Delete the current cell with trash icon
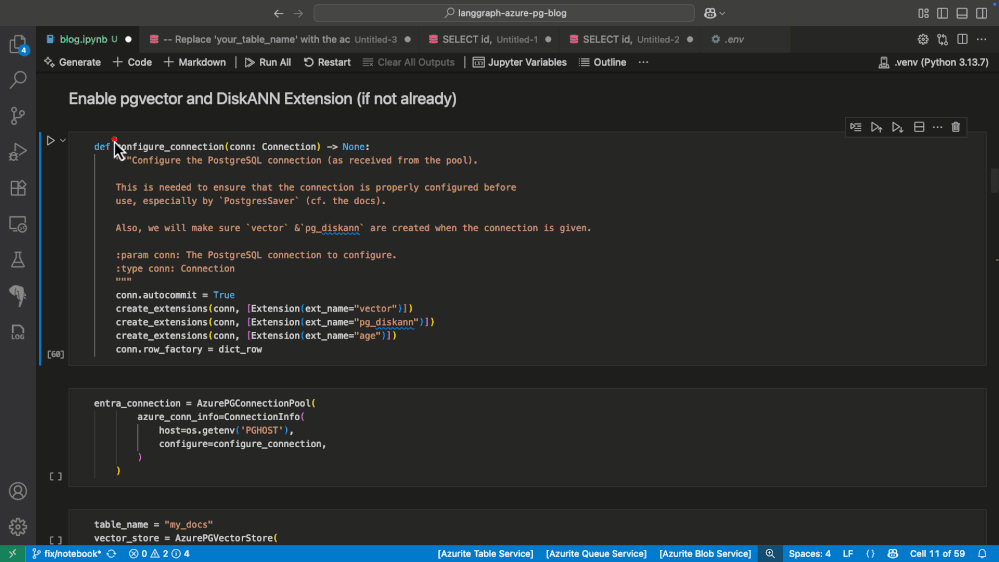The height and width of the screenshot is (562, 999). pos(956,127)
